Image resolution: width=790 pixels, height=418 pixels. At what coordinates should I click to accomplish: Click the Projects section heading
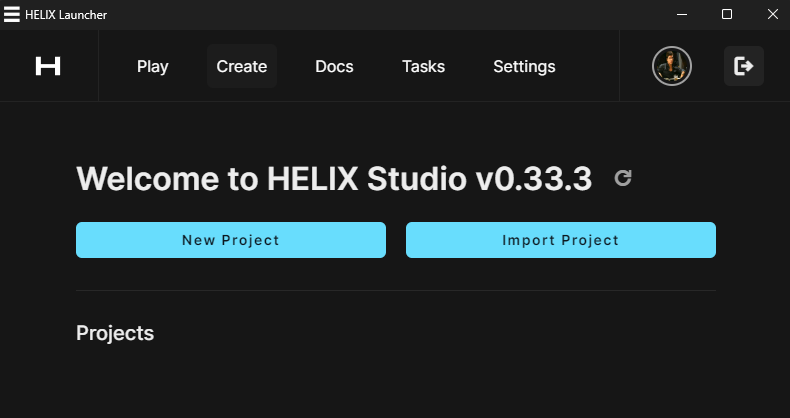115,333
